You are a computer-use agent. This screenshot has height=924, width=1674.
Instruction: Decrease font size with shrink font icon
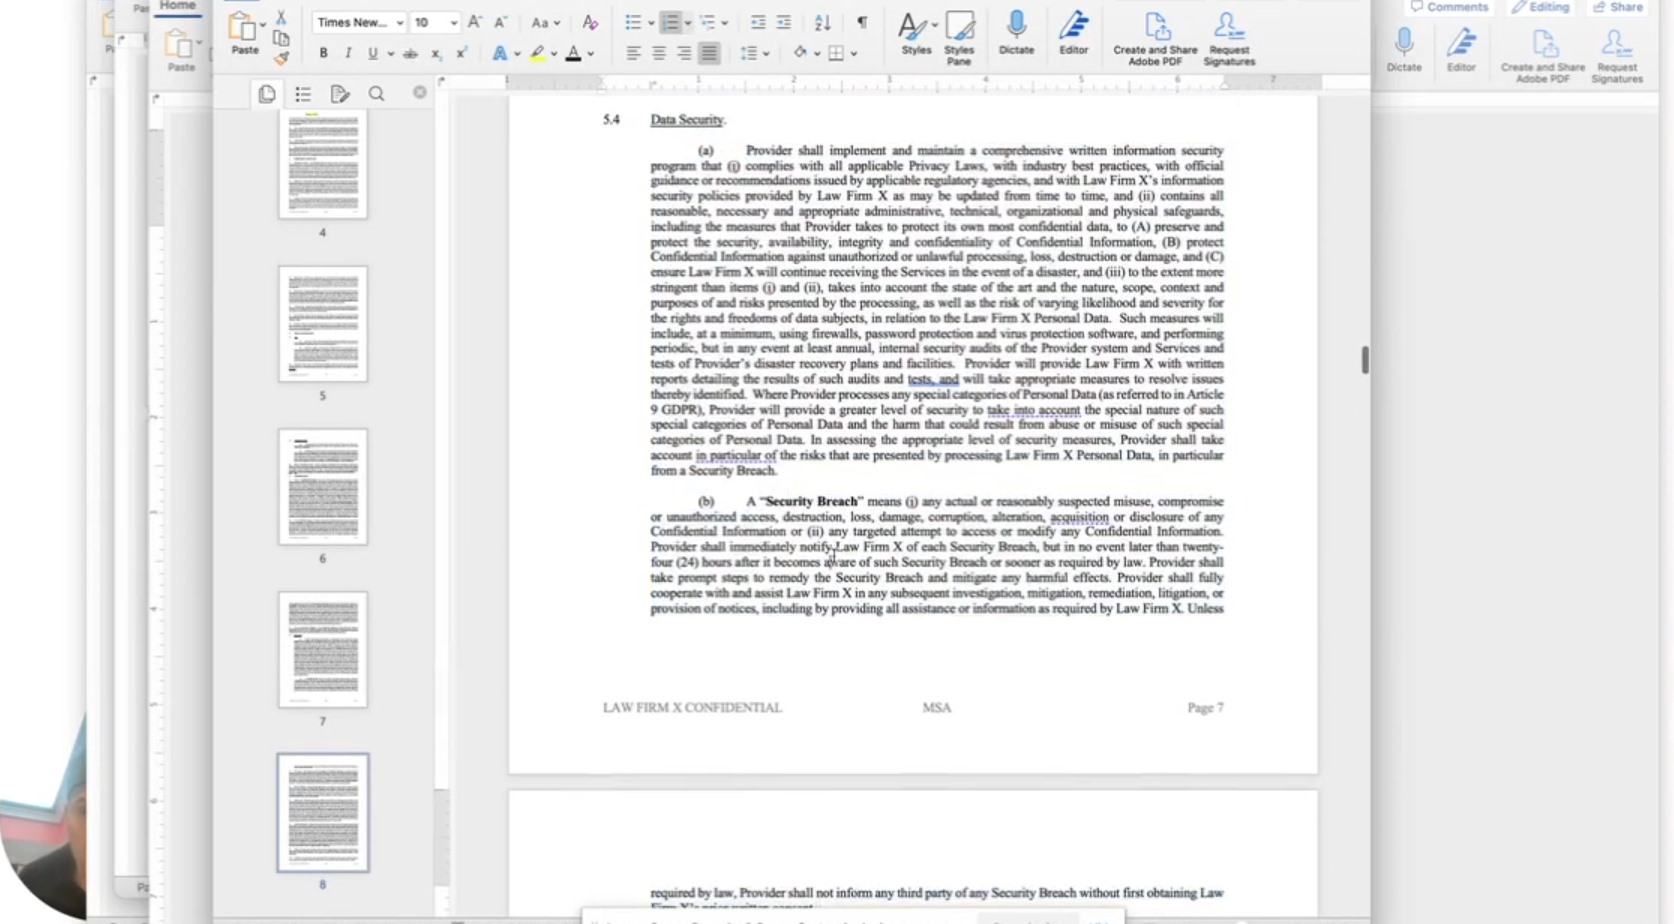coord(500,22)
